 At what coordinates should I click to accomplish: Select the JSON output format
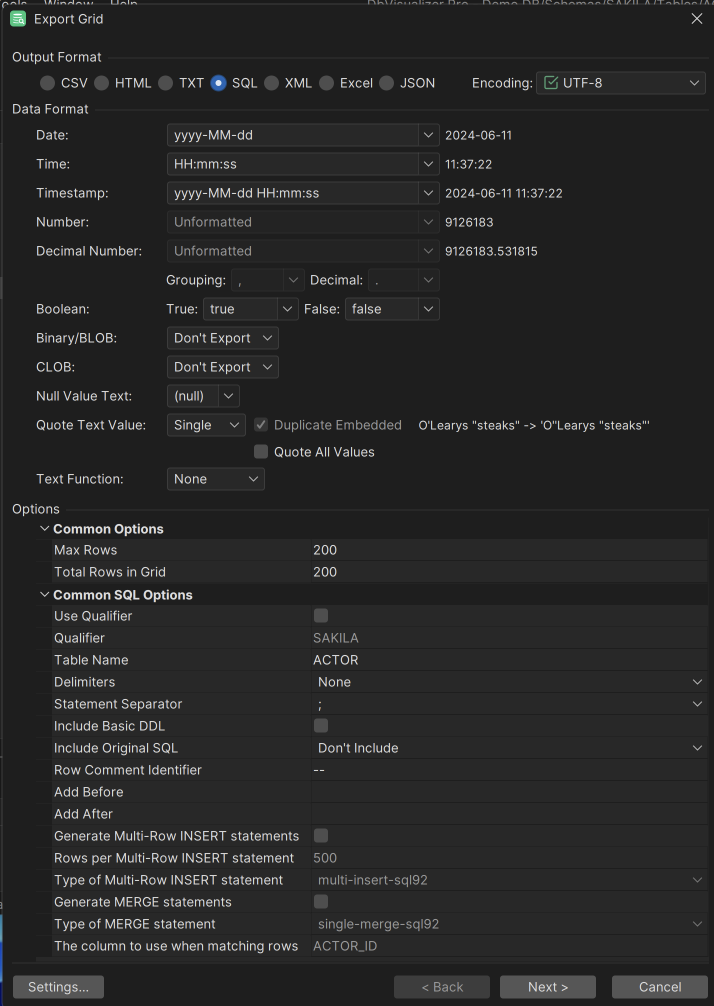387,83
